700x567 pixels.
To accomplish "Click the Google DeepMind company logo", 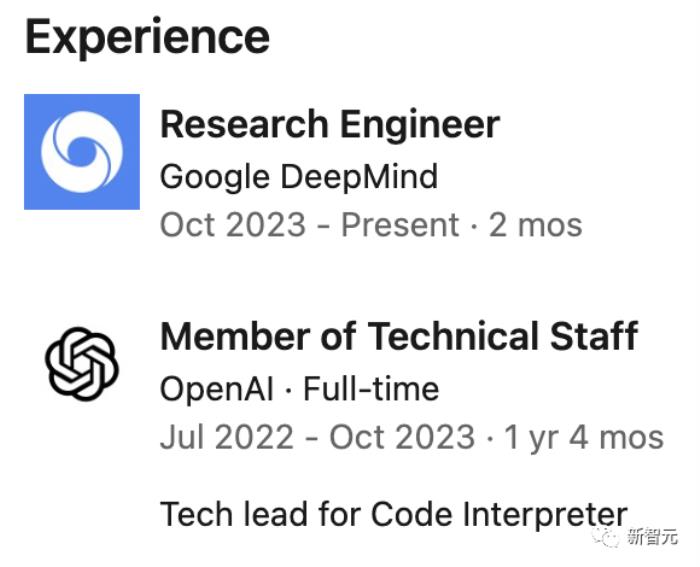I will click(x=82, y=152).
